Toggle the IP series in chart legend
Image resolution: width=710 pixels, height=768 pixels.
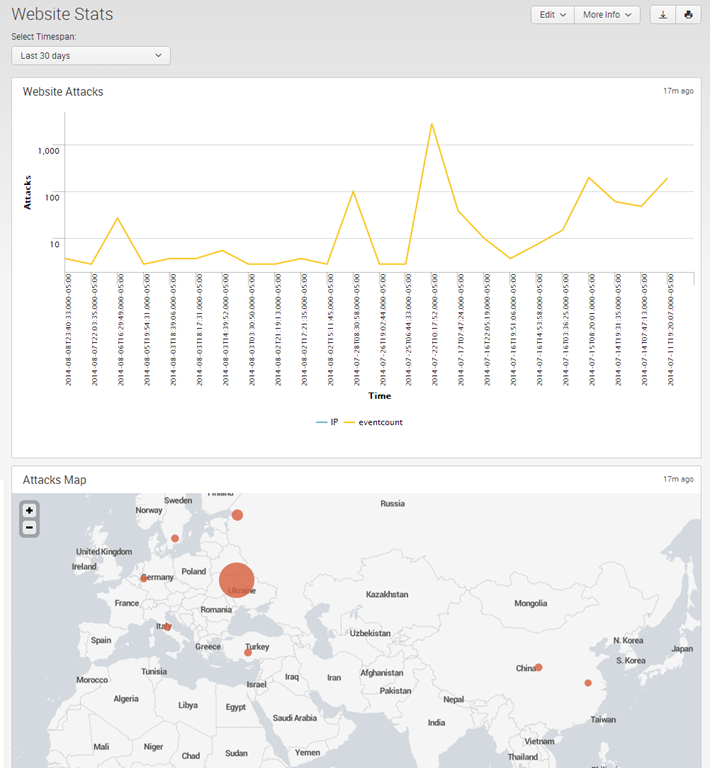(327, 422)
